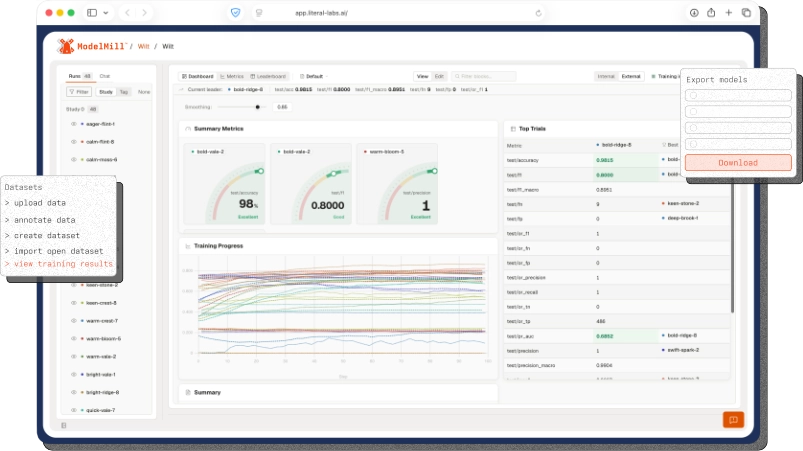Open a new tab with the plus icon
Viewport: 803px width, 451px height.
[728, 13]
